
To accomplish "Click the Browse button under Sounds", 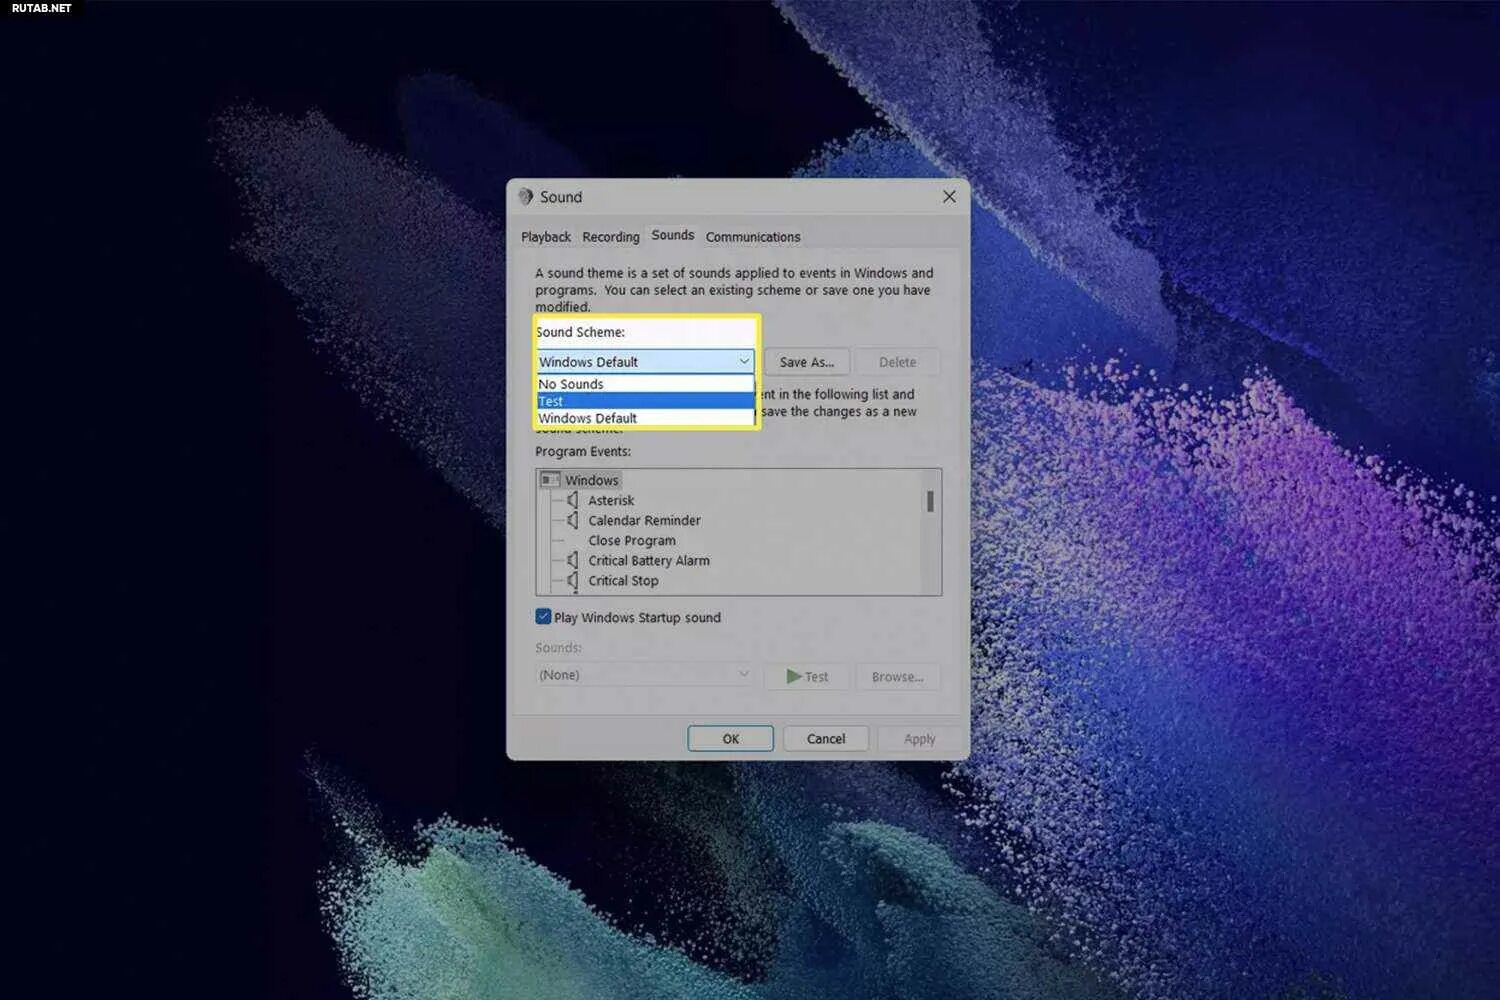I will pyautogui.click(x=897, y=676).
